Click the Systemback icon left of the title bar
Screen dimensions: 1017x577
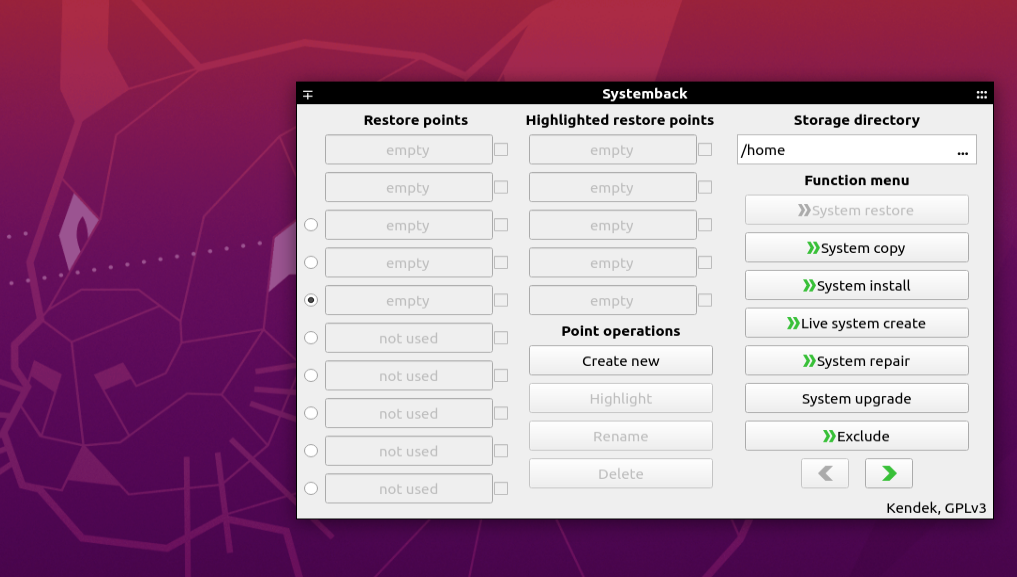click(308, 93)
